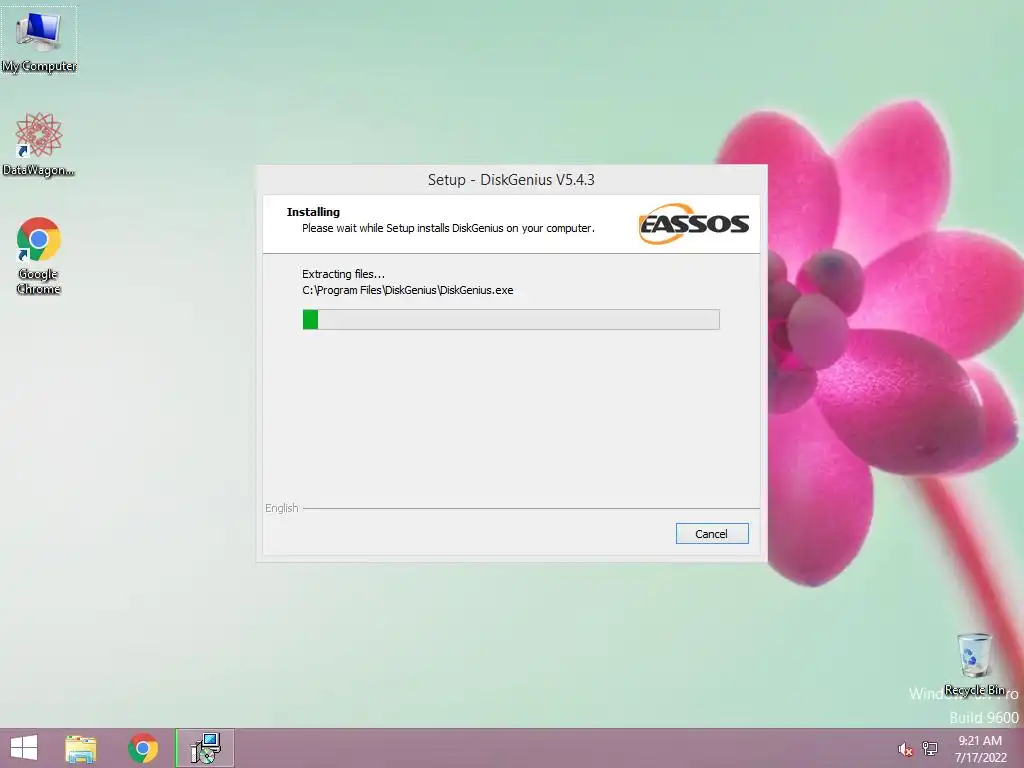Open the network tray icon
1024x768 pixels.
point(930,749)
